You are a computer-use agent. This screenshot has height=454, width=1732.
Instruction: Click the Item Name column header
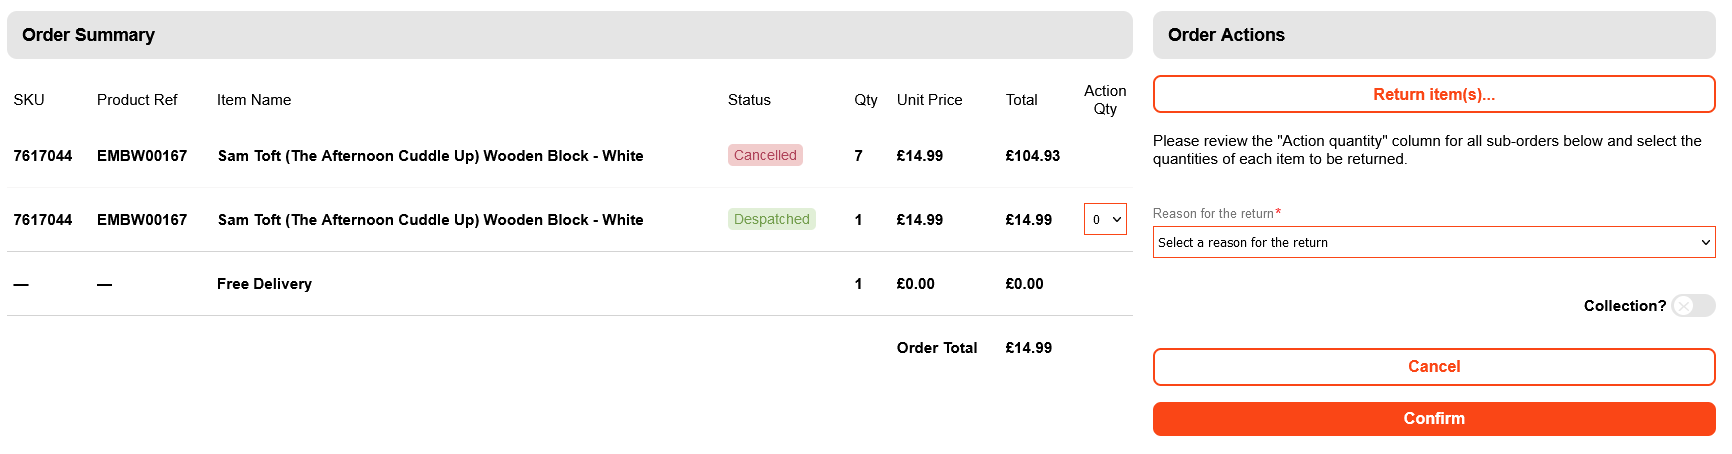[254, 100]
